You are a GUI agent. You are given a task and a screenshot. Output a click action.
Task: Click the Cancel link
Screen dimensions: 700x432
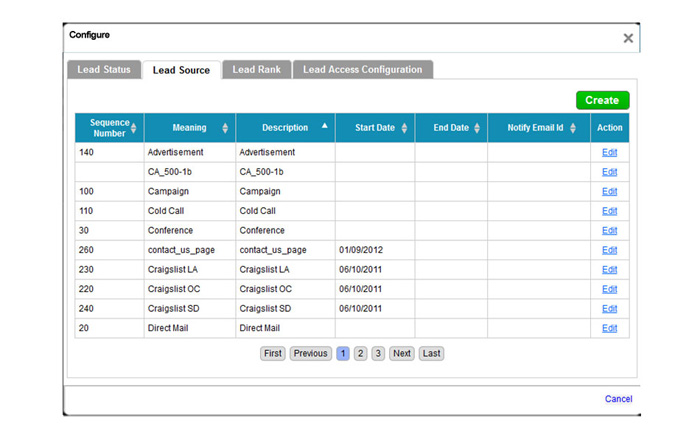coord(618,399)
